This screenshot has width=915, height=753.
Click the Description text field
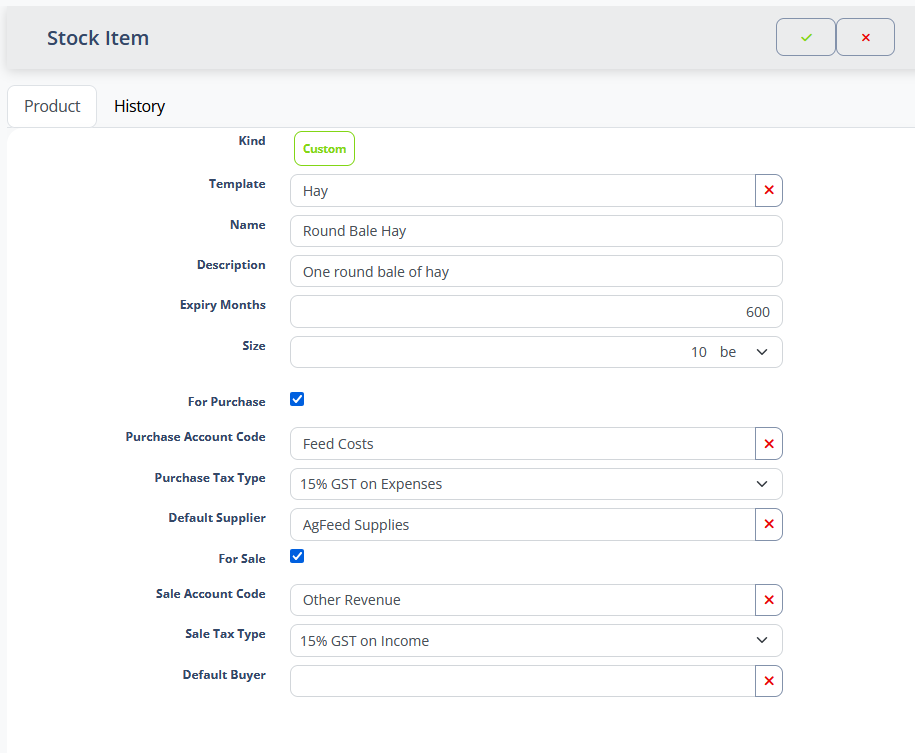[536, 271]
